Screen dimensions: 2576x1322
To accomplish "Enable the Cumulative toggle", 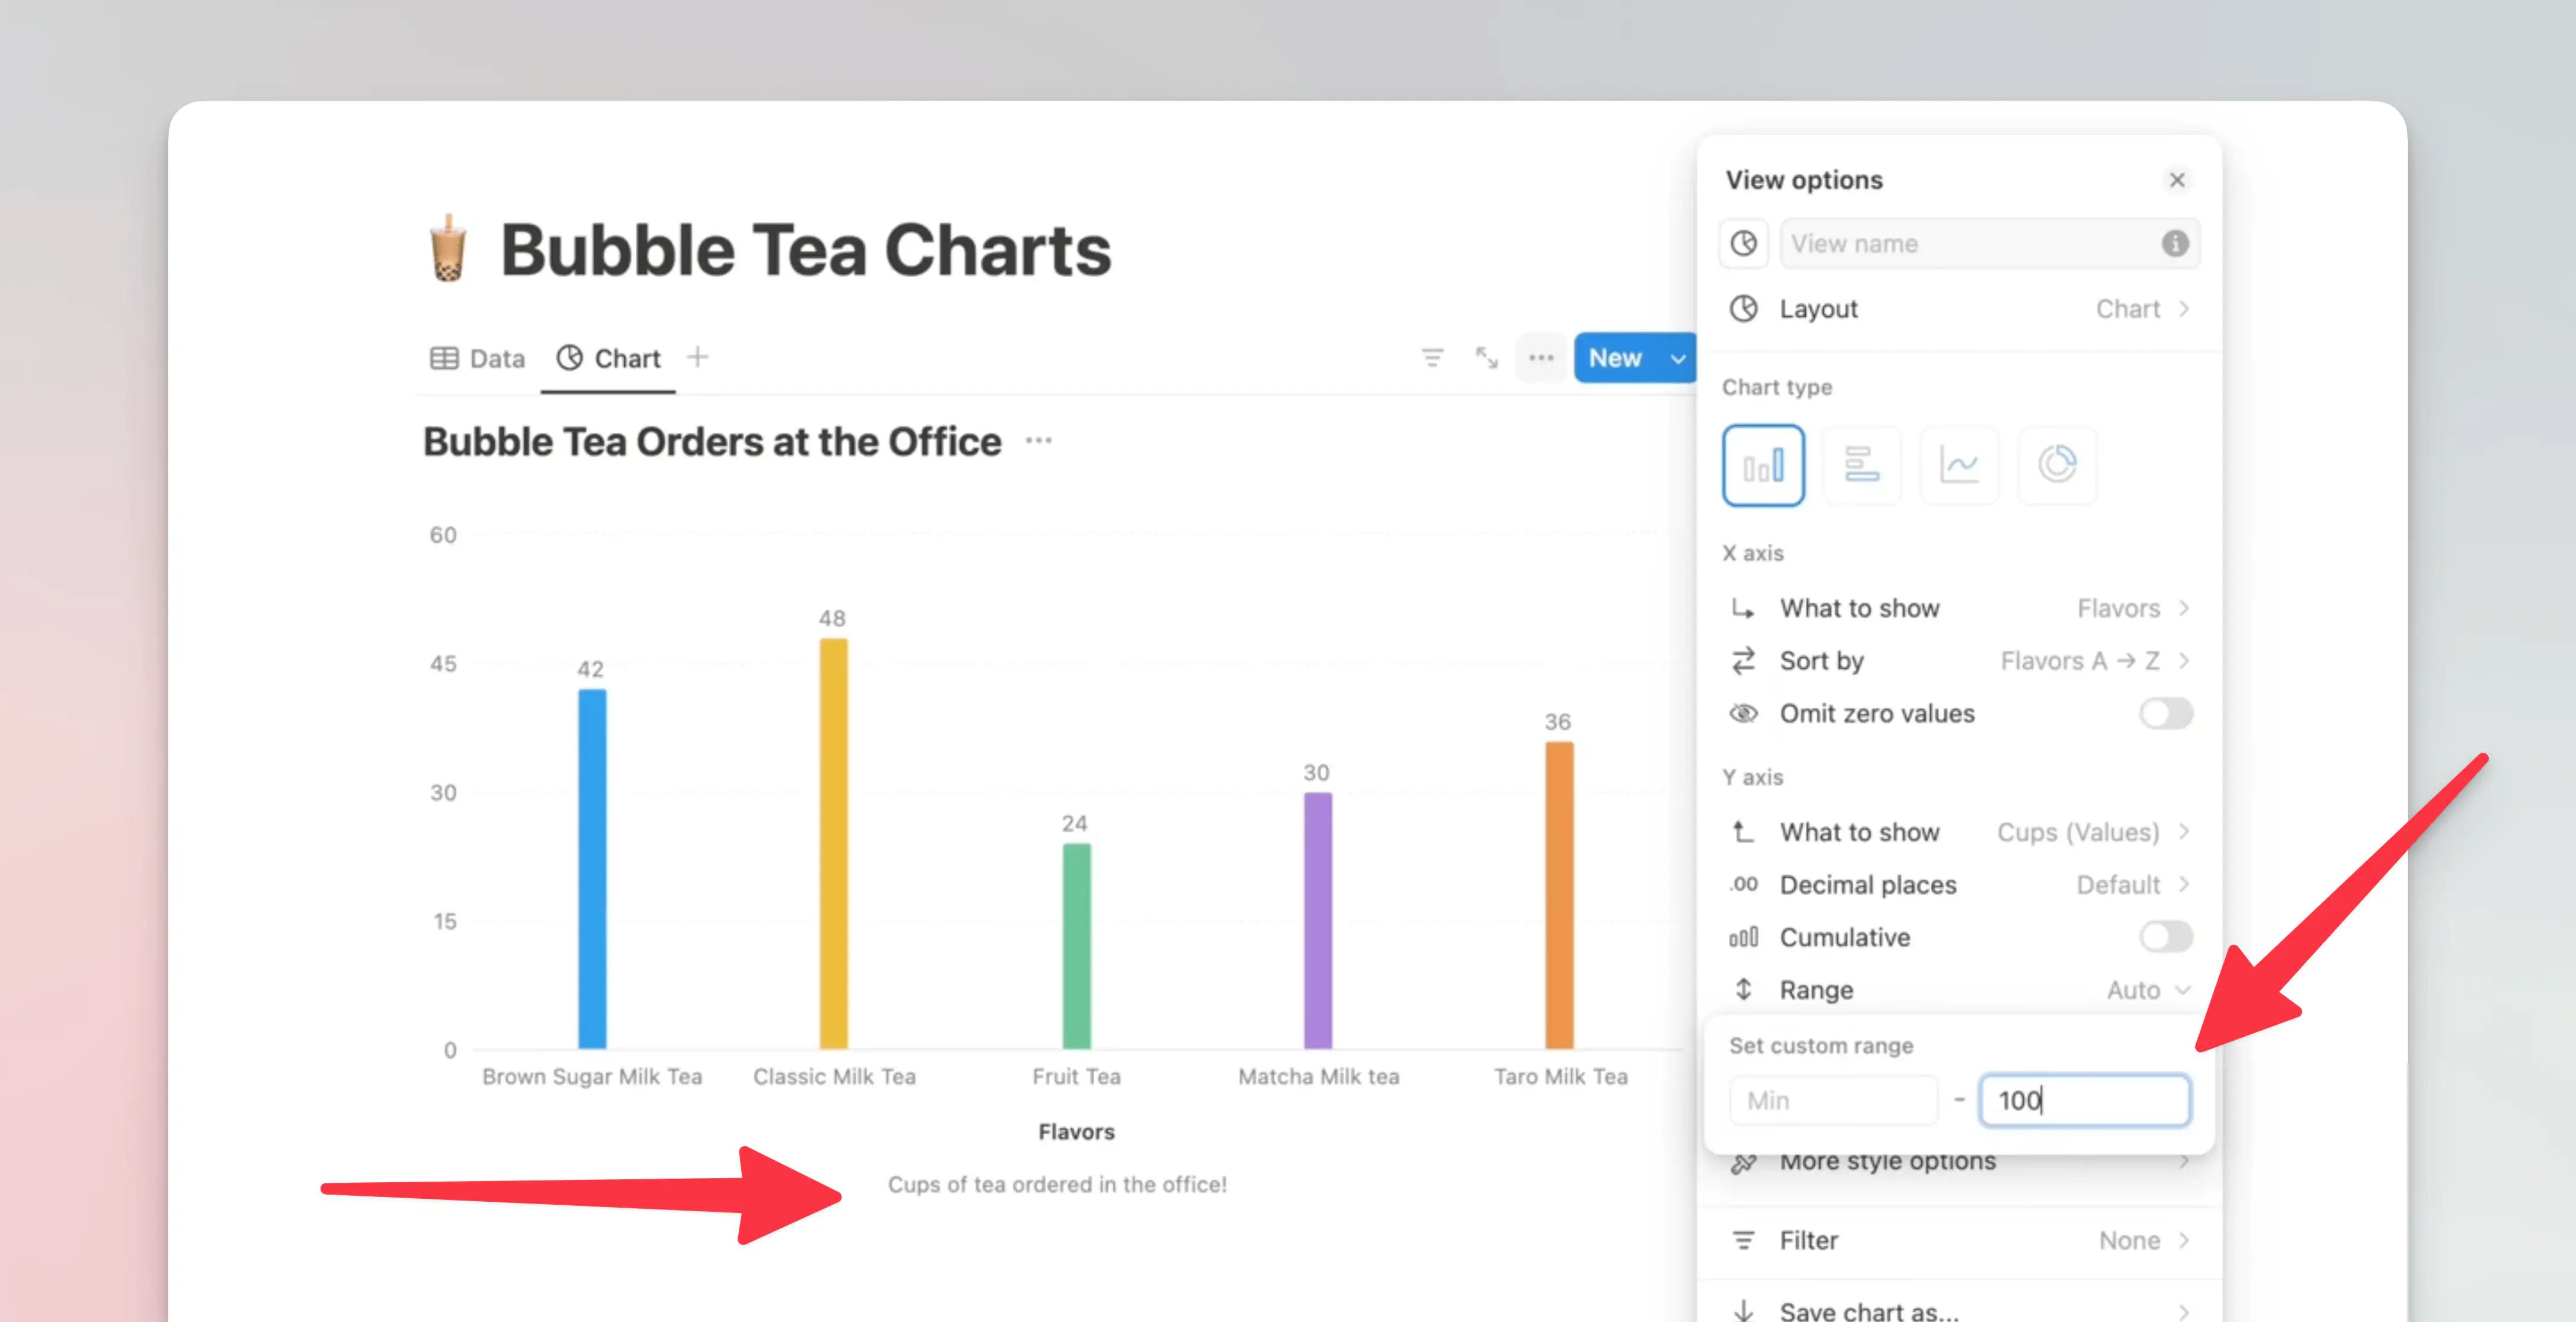I will click(x=2165, y=937).
